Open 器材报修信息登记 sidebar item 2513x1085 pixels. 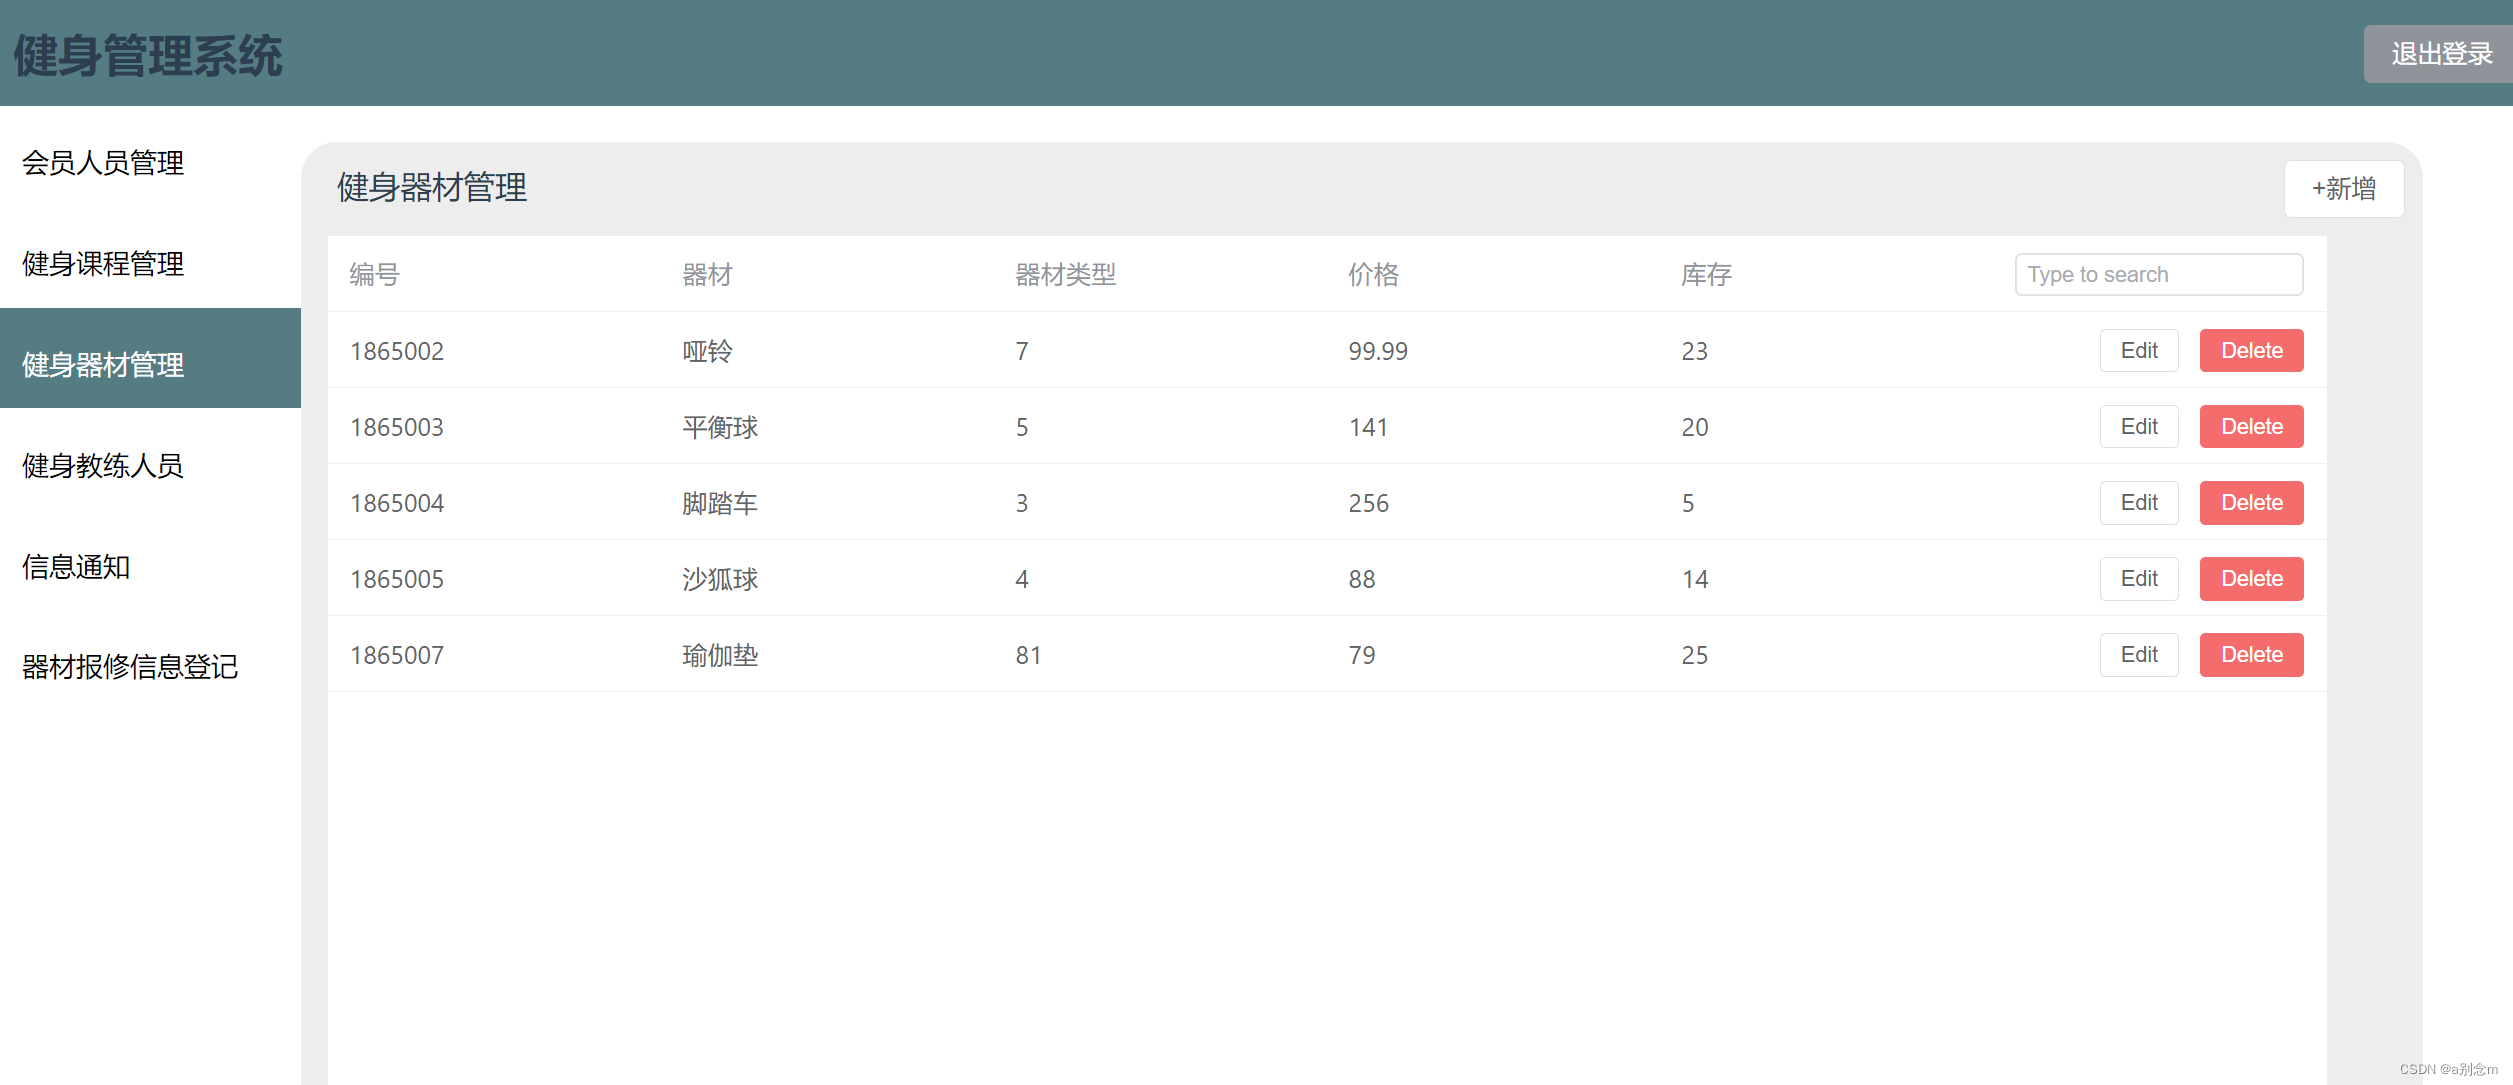point(130,666)
